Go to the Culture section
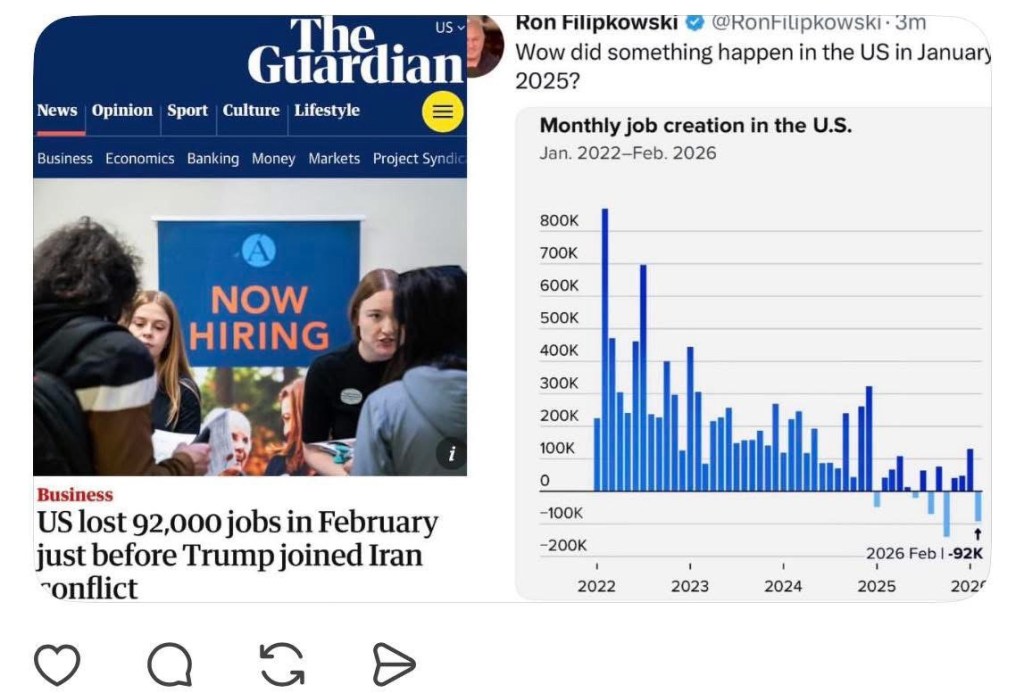 251,110
